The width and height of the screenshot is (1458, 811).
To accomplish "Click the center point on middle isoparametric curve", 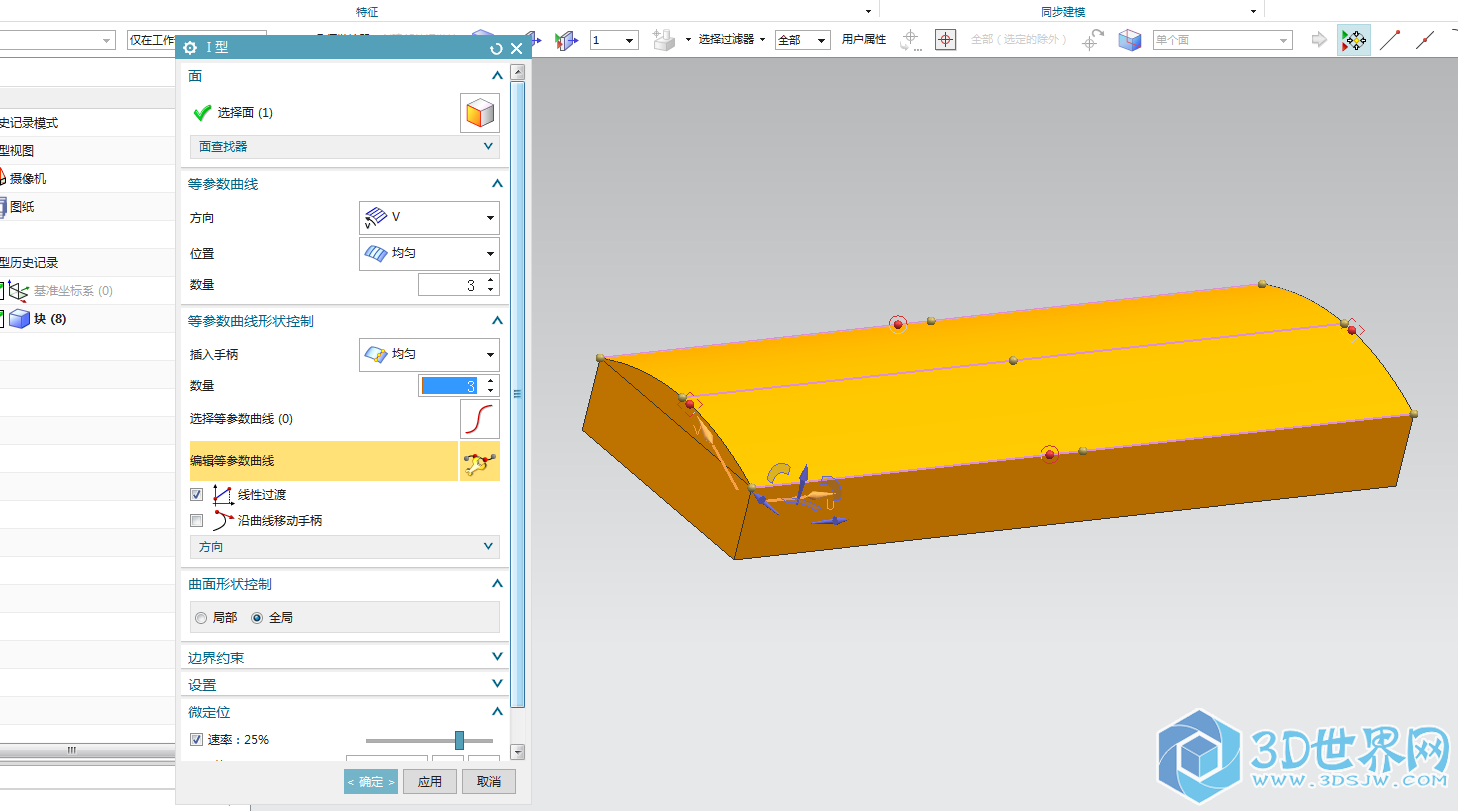I will tap(1013, 360).
